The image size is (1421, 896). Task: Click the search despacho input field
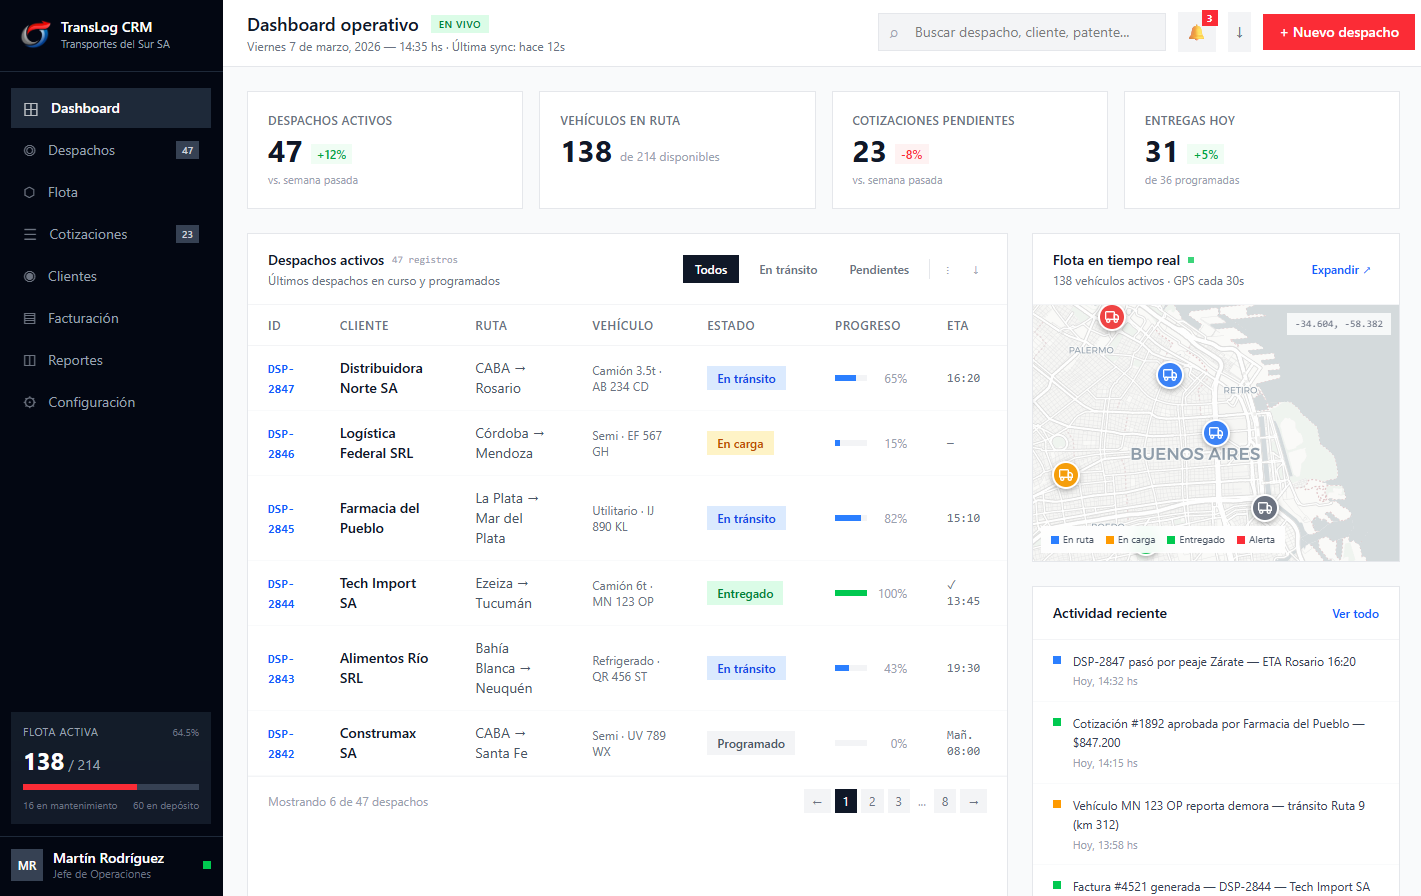coord(1020,32)
